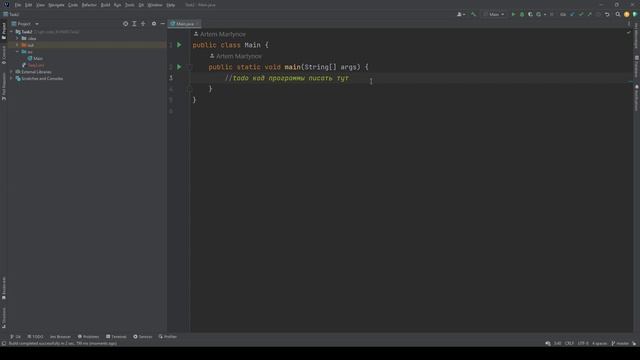The image size is (640, 360).
Task: Close the Main.java editor tab
Action: coord(198,24)
